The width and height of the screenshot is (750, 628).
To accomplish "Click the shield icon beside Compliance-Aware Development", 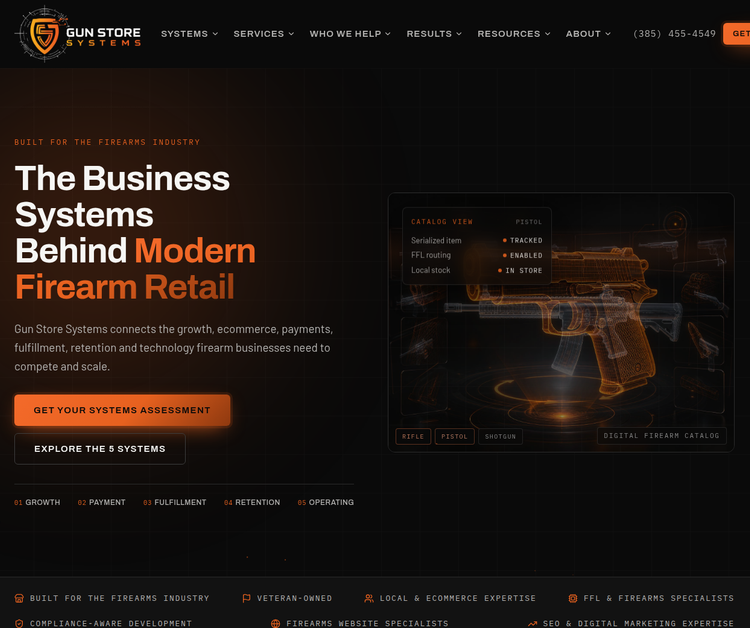I will coord(19,624).
